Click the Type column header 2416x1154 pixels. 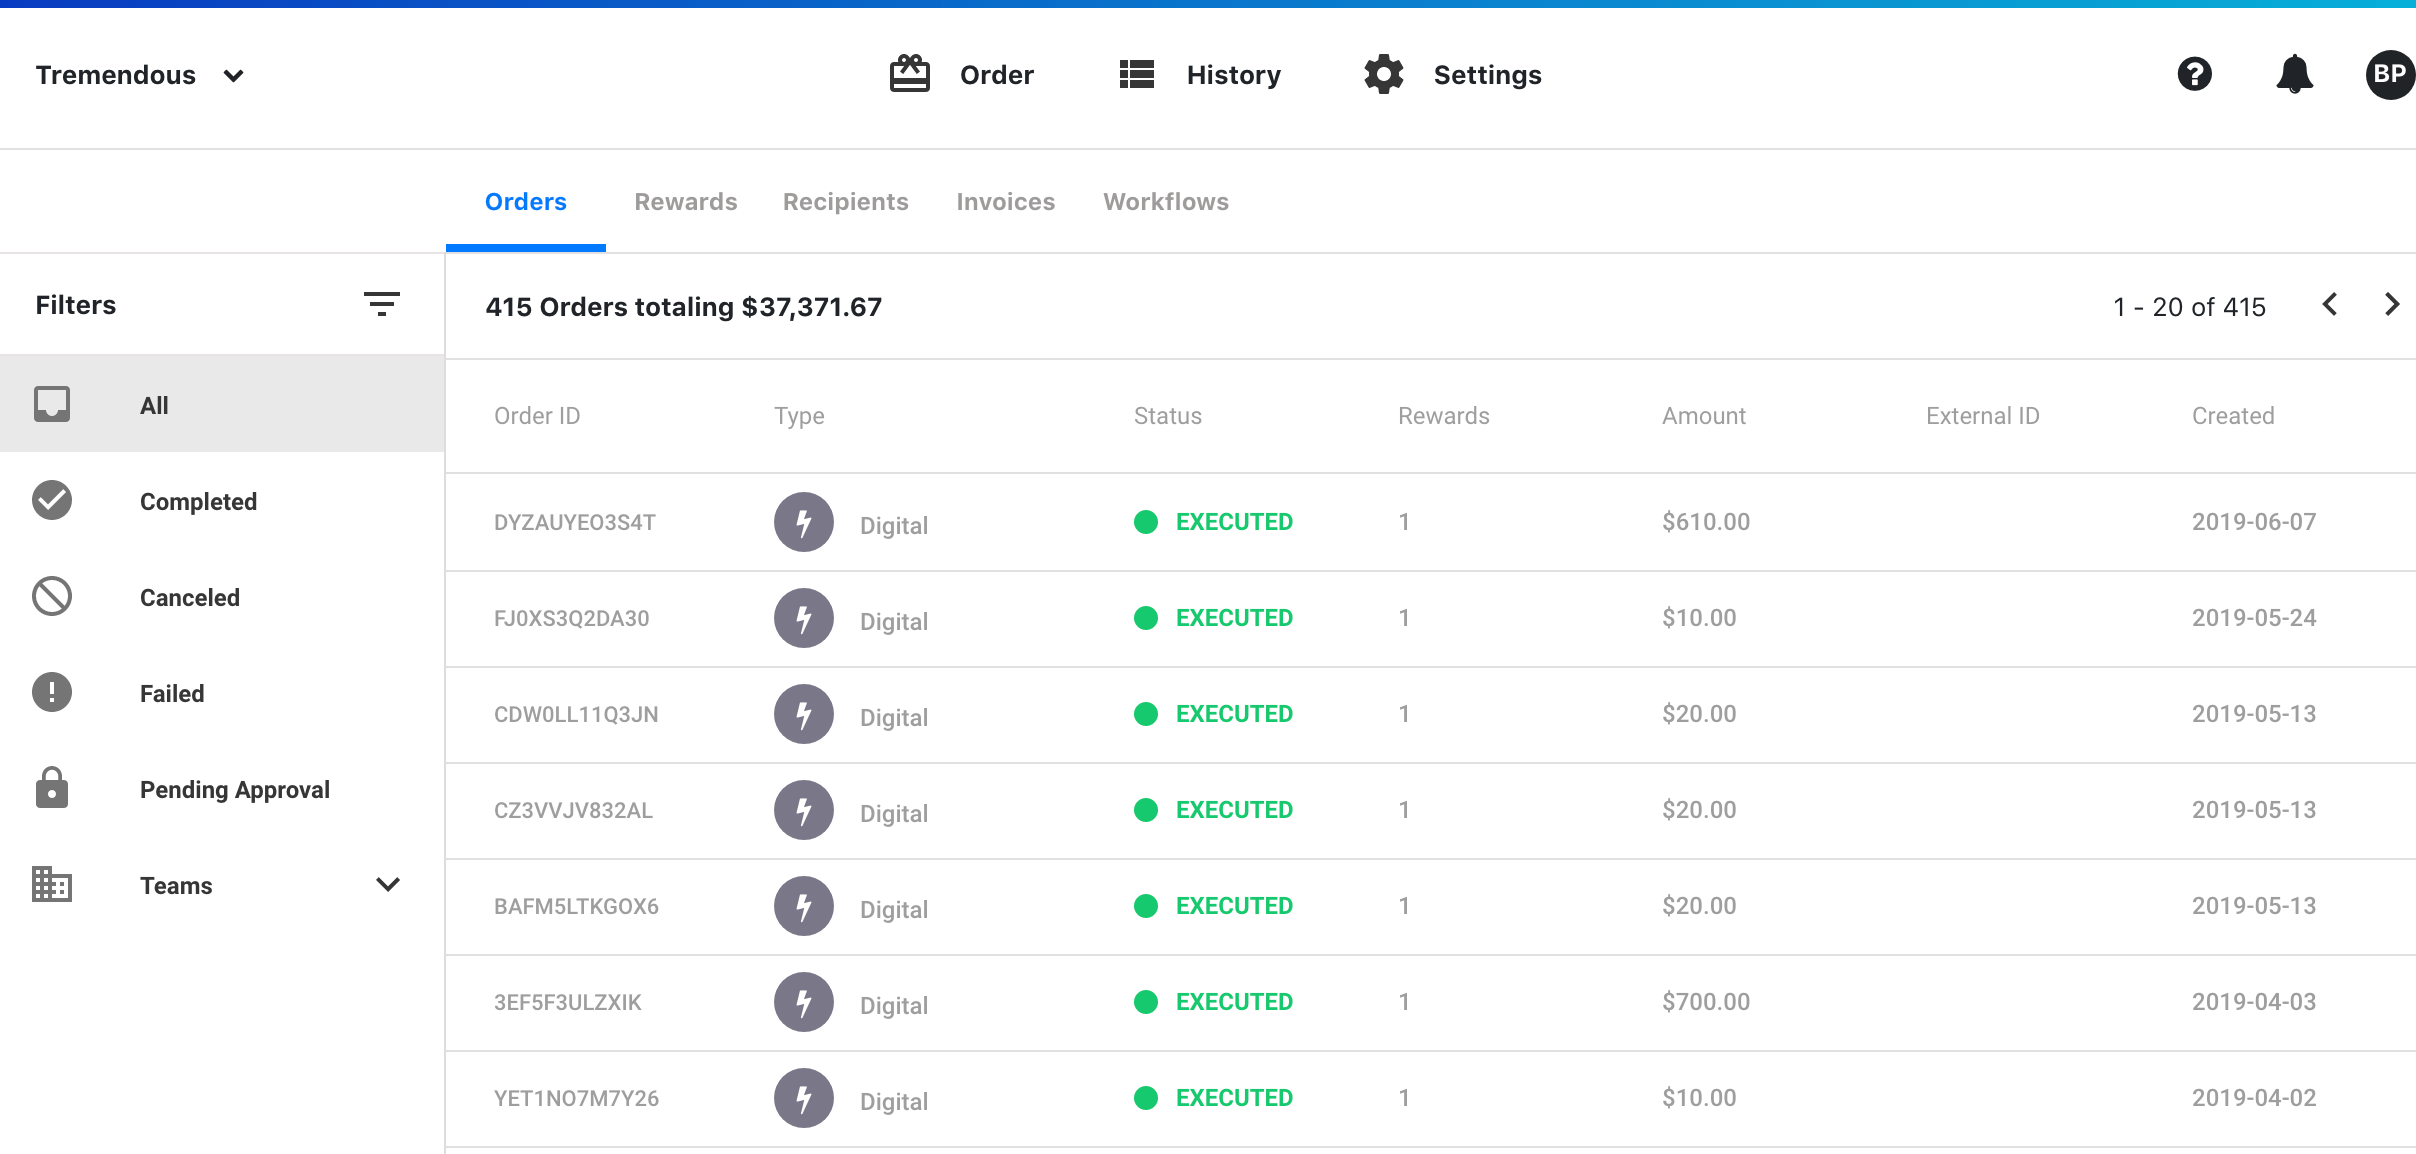(x=799, y=416)
